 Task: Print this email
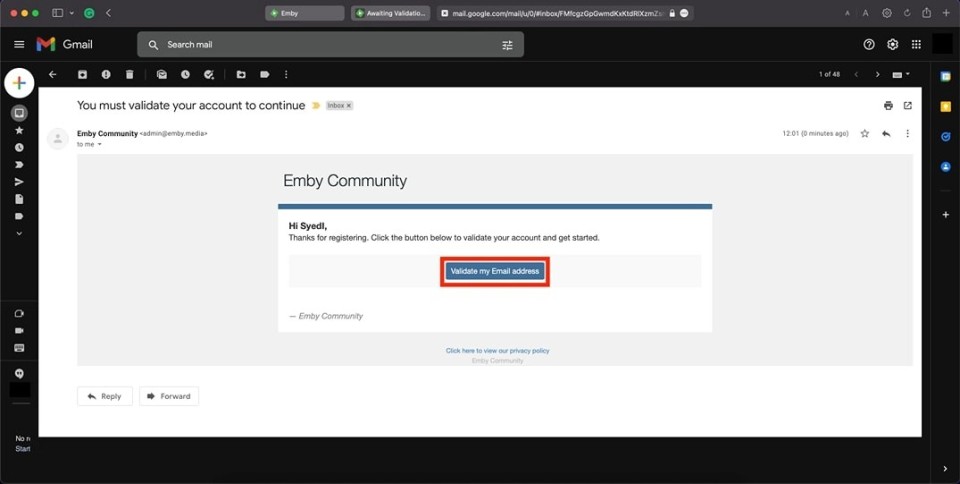888,105
